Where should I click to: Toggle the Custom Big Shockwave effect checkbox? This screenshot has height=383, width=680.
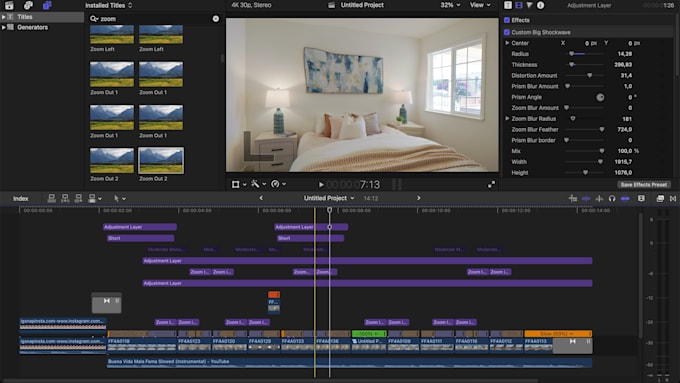507,32
